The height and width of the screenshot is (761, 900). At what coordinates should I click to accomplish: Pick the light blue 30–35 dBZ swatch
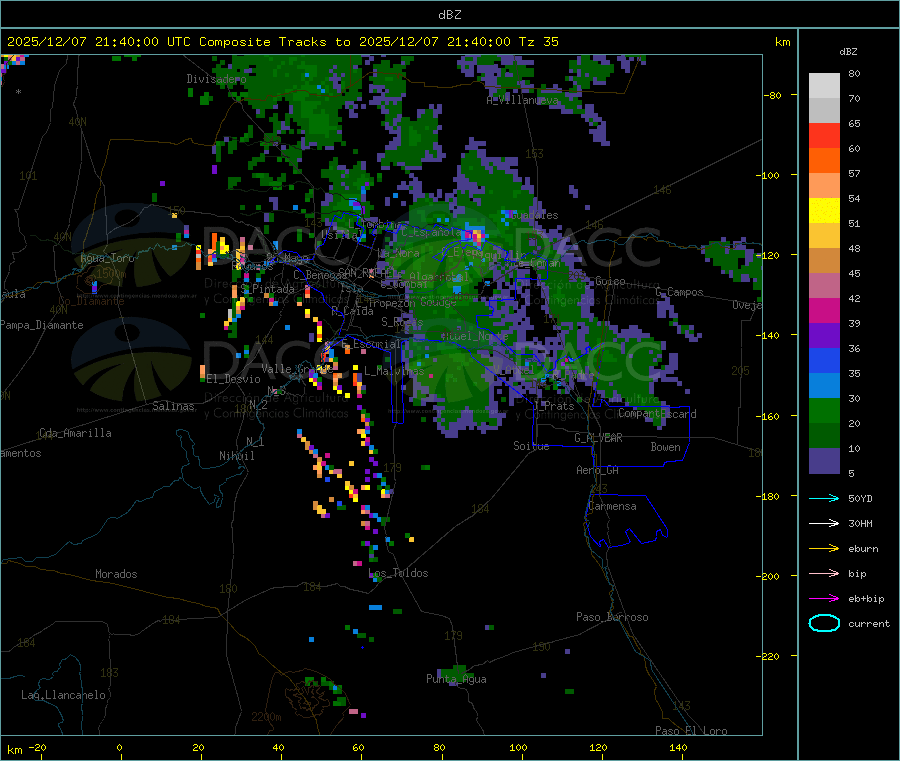(824, 386)
